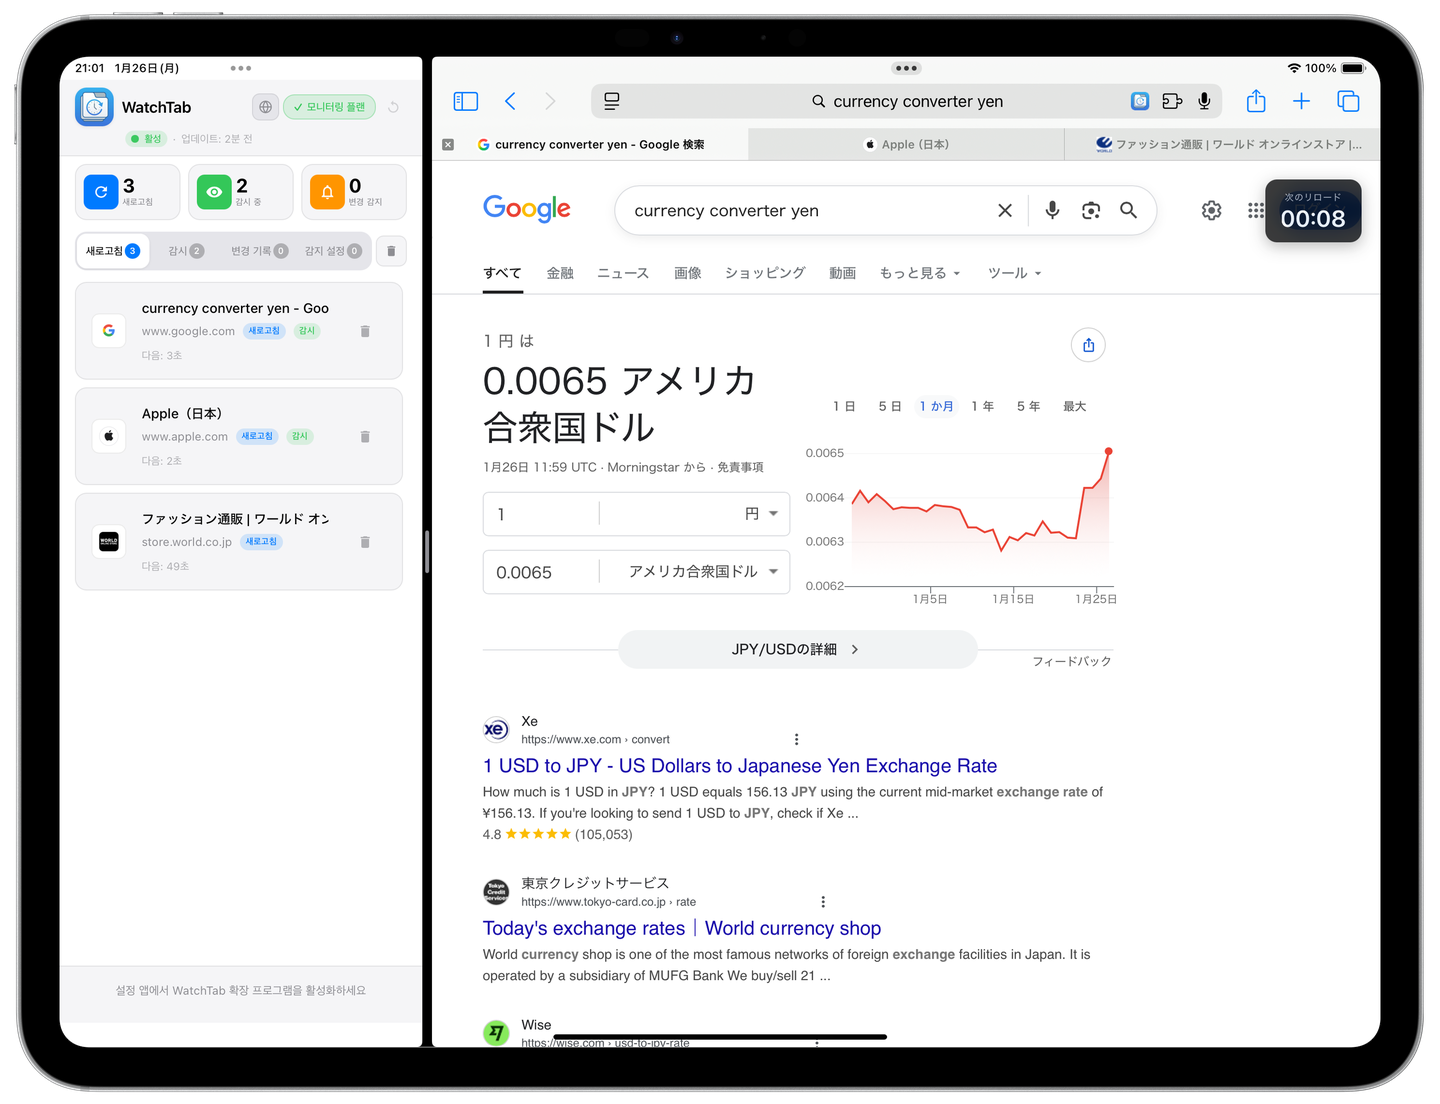Viewport: 1440px width, 1104px height.
Task: Switch to the 감시 tab in WatchTab
Action: 186,251
